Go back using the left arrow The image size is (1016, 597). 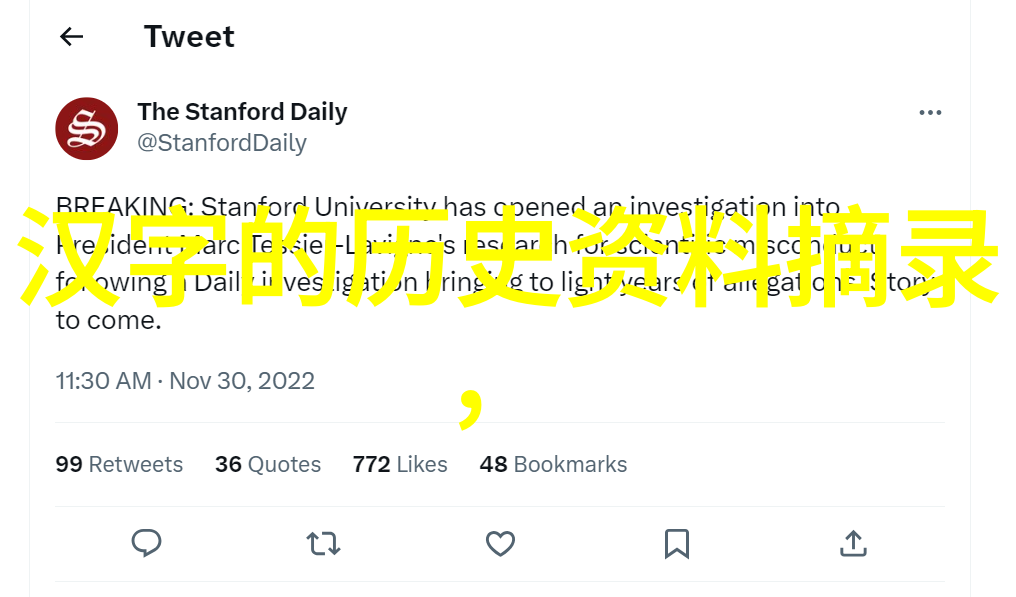[71, 37]
